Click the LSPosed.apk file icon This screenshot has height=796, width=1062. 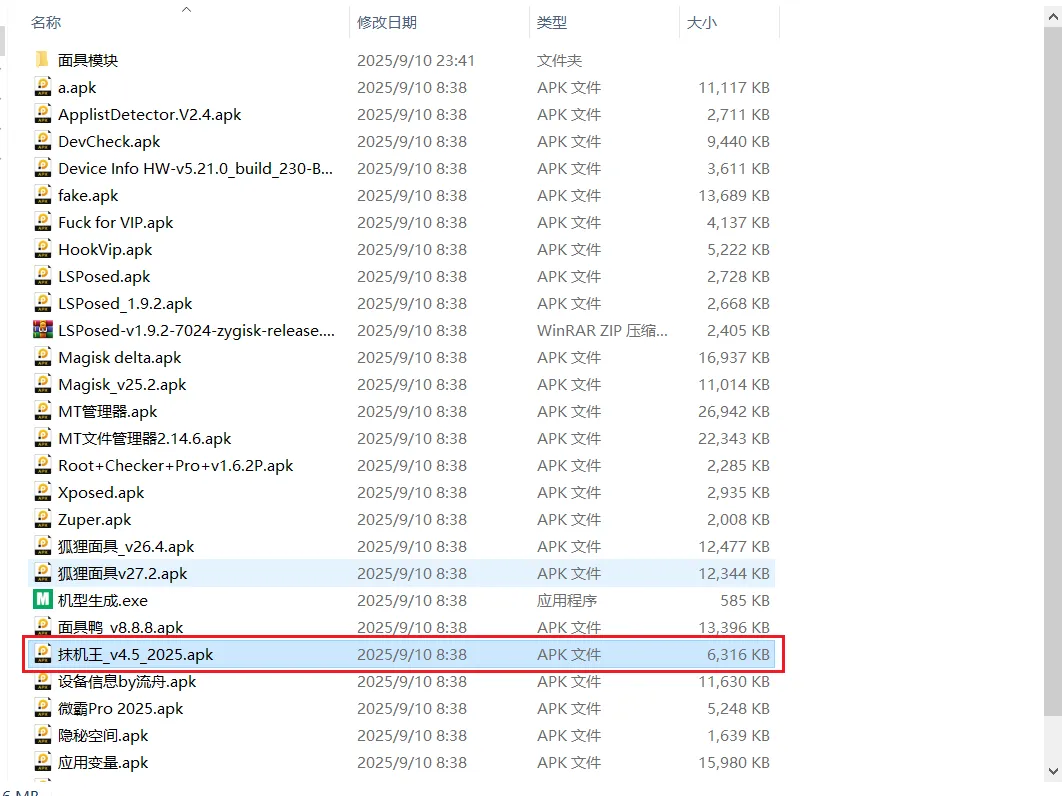(42, 276)
